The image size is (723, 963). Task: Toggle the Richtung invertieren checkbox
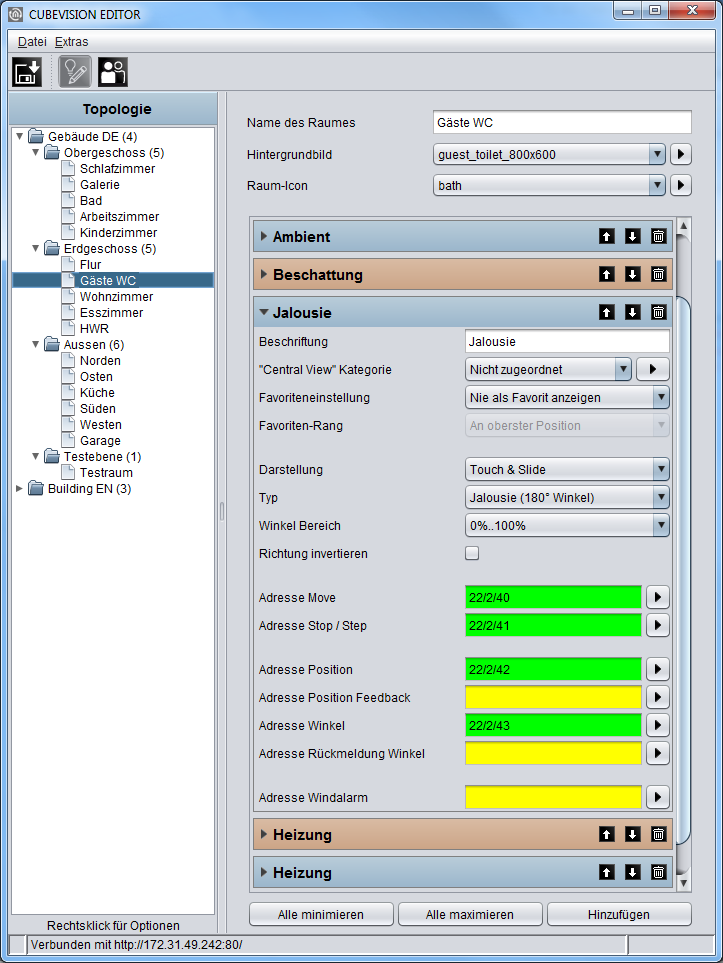[x=472, y=553]
